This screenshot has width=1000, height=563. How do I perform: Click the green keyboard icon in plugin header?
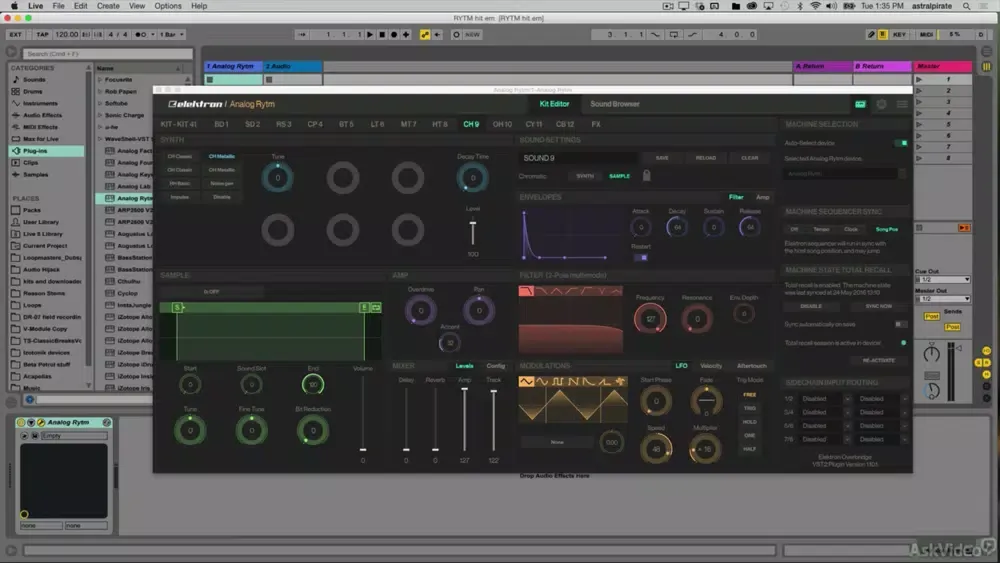point(860,104)
